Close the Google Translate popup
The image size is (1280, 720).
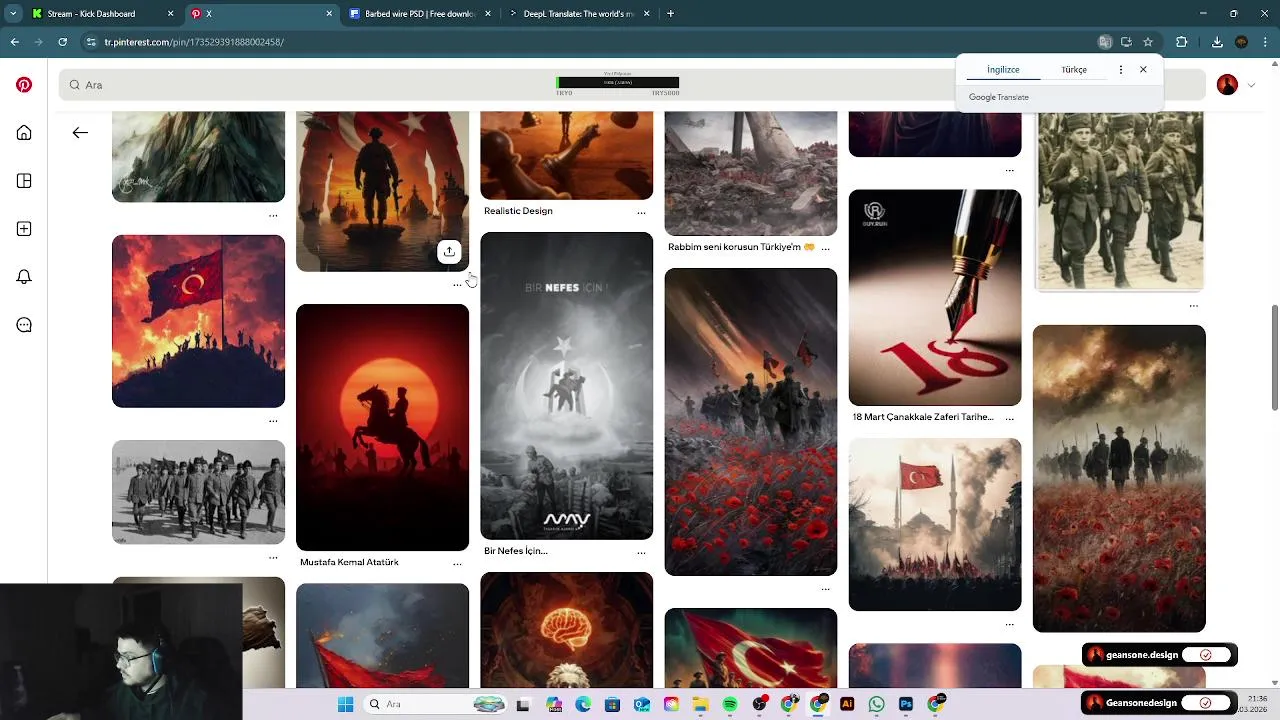tap(1143, 70)
